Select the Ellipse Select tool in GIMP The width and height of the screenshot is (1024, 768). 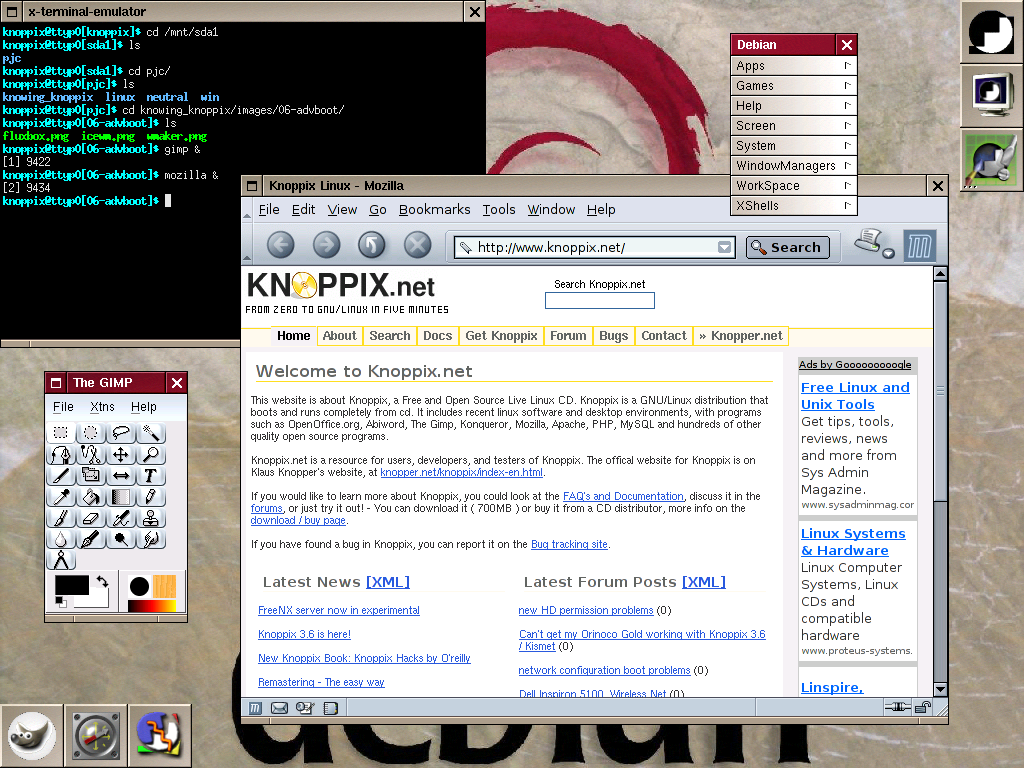click(91, 432)
